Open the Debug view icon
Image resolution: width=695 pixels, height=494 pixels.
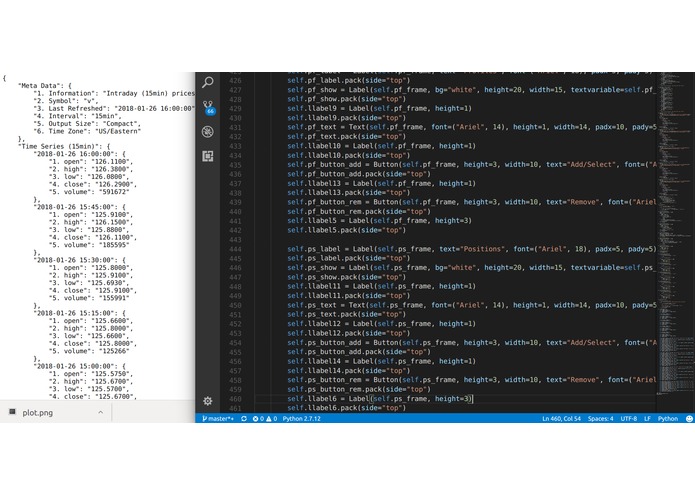[x=207, y=132]
